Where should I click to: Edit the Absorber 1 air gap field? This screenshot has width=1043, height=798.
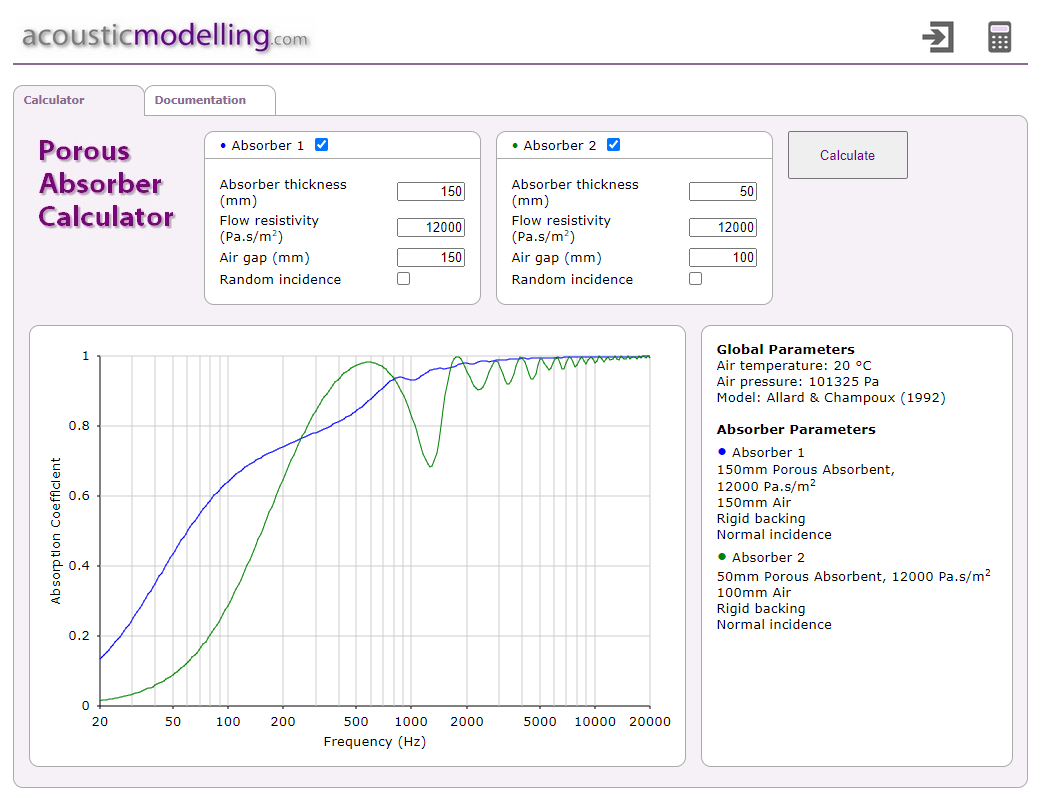431,257
